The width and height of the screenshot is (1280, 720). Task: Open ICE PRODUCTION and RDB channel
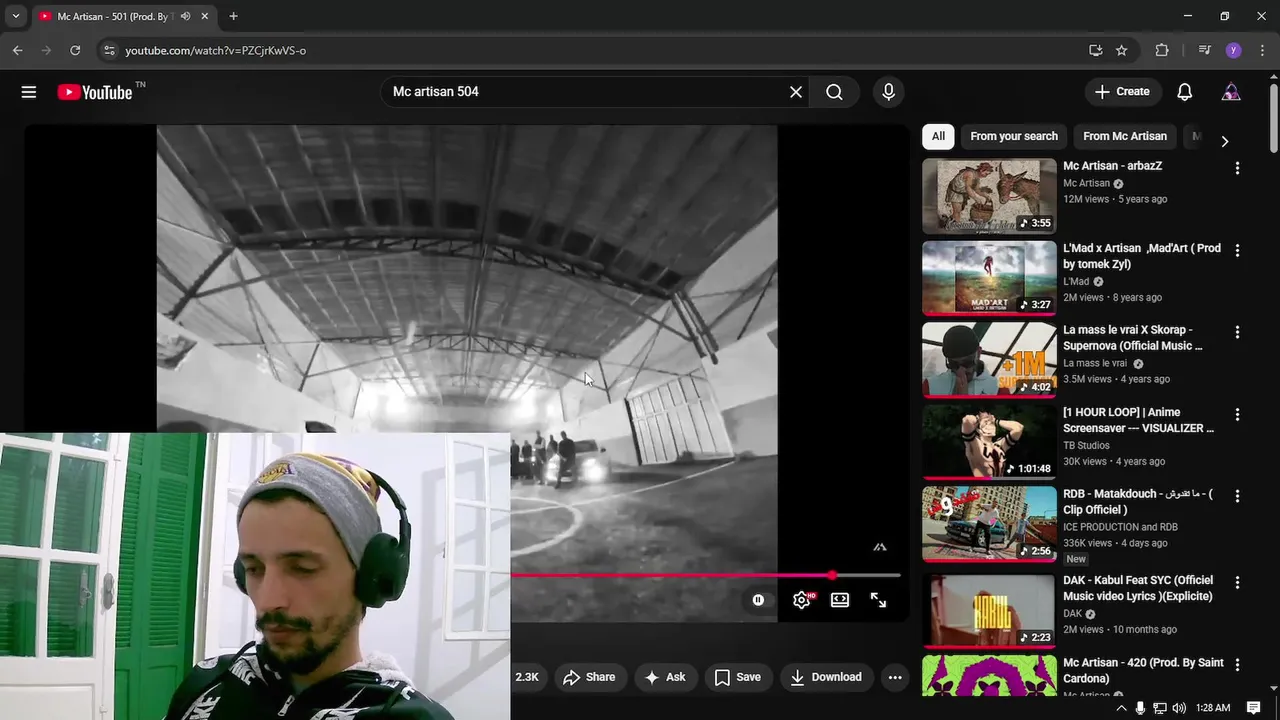(1120, 527)
